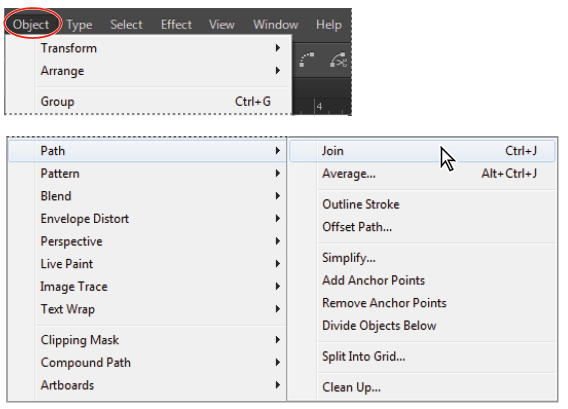Click the scissors path cut icon
The height and width of the screenshot is (409, 568).
pos(339,60)
